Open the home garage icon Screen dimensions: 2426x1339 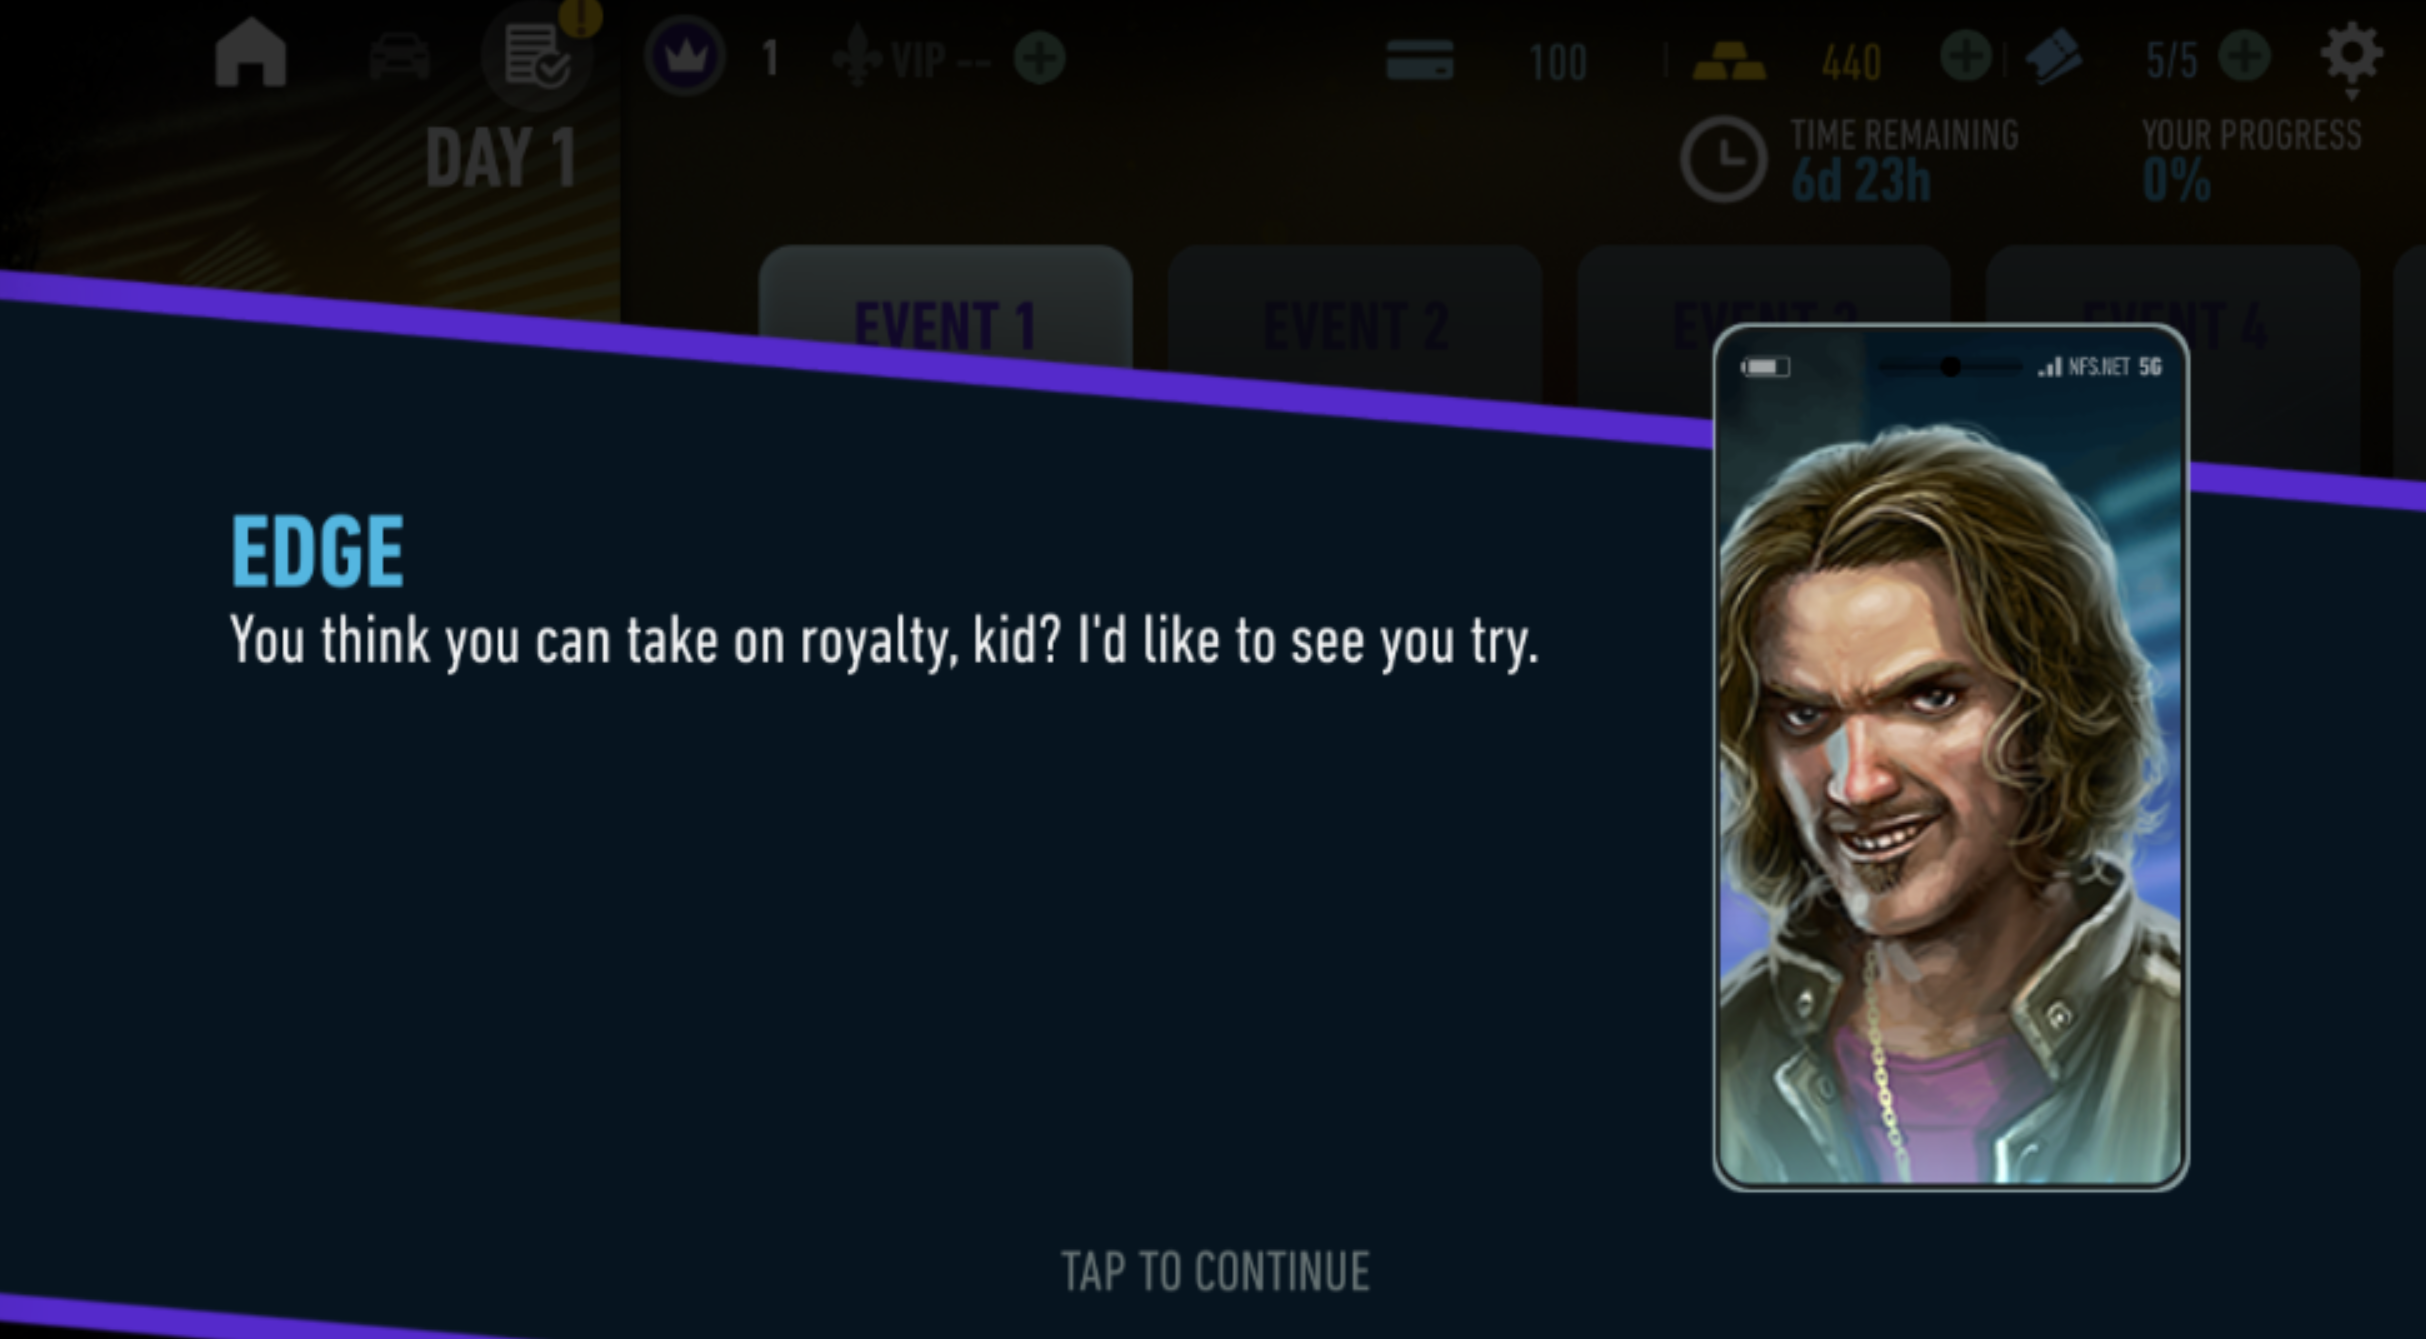(x=251, y=55)
